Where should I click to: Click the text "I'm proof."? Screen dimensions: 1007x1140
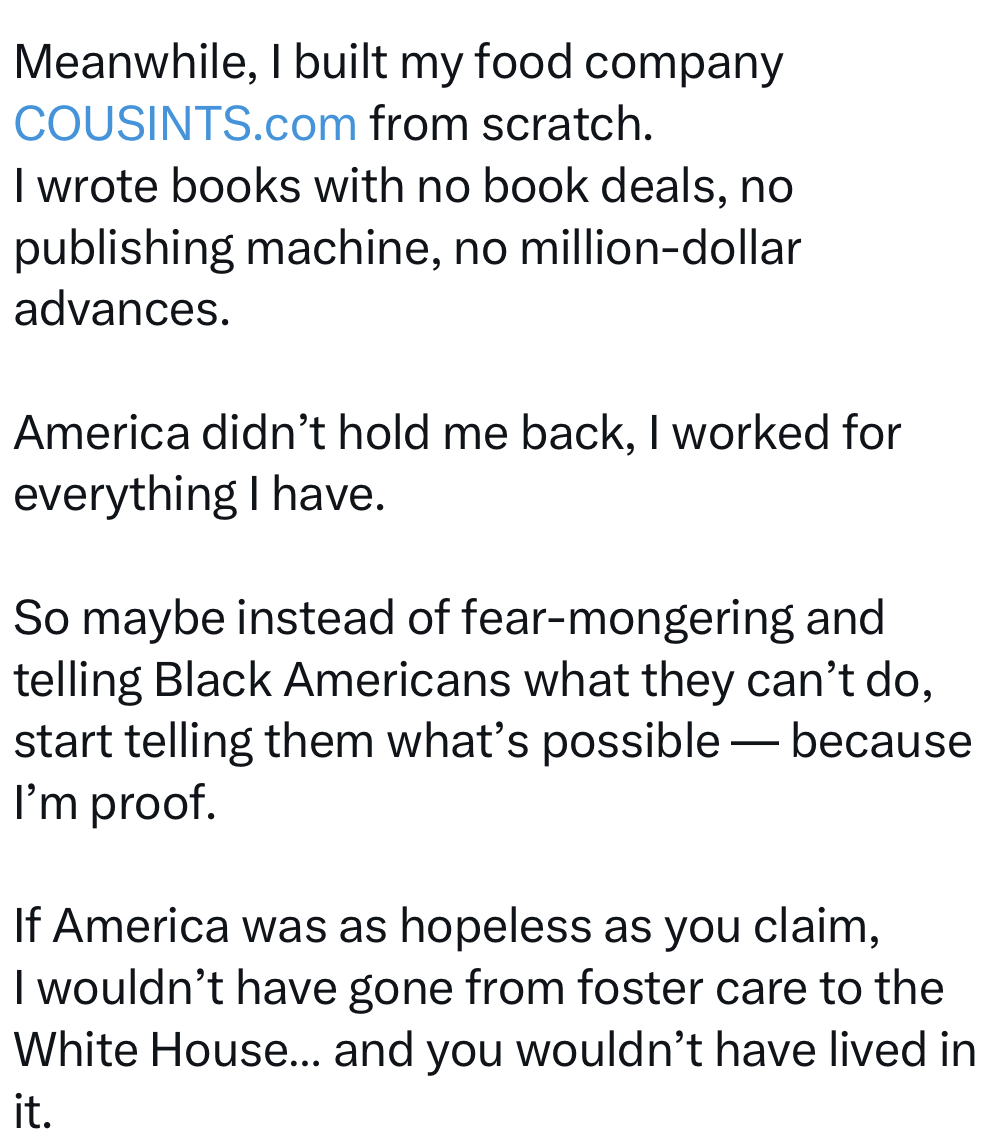114,804
